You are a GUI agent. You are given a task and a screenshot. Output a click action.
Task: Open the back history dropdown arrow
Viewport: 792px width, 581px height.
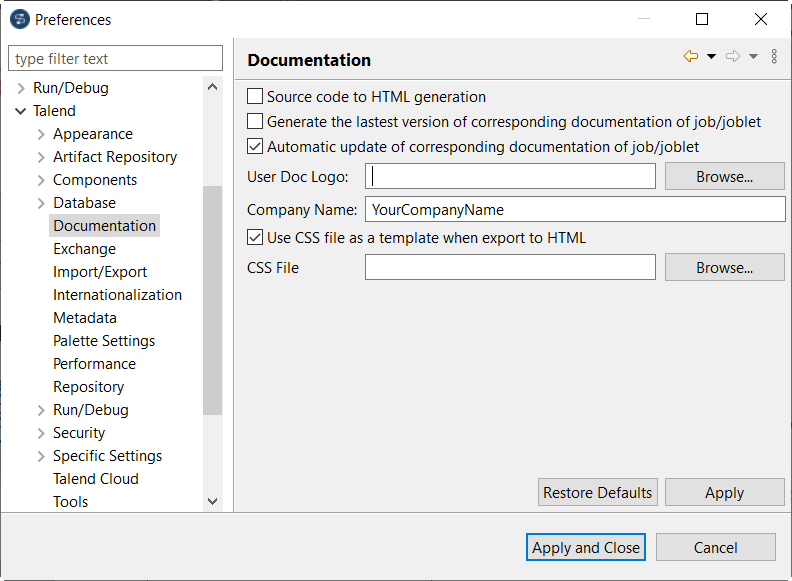pyautogui.click(x=711, y=57)
